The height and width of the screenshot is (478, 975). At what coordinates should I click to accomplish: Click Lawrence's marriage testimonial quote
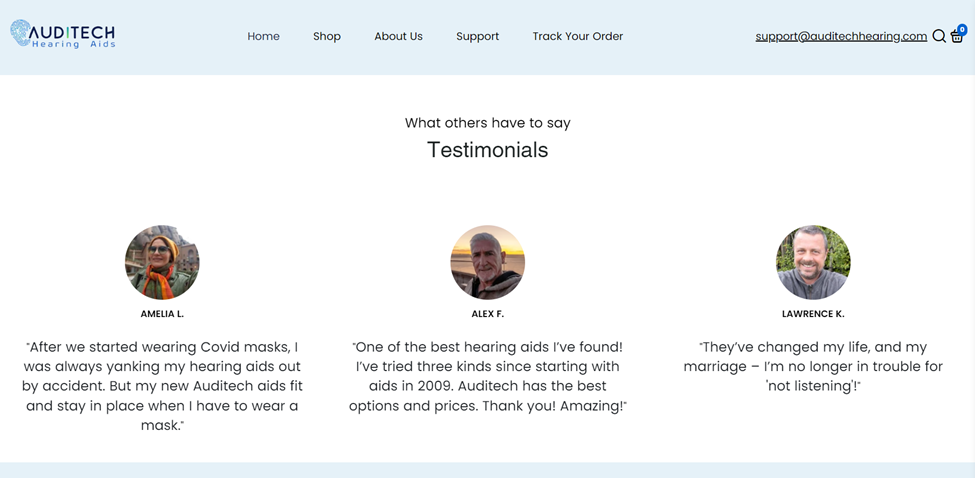coord(813,366)
